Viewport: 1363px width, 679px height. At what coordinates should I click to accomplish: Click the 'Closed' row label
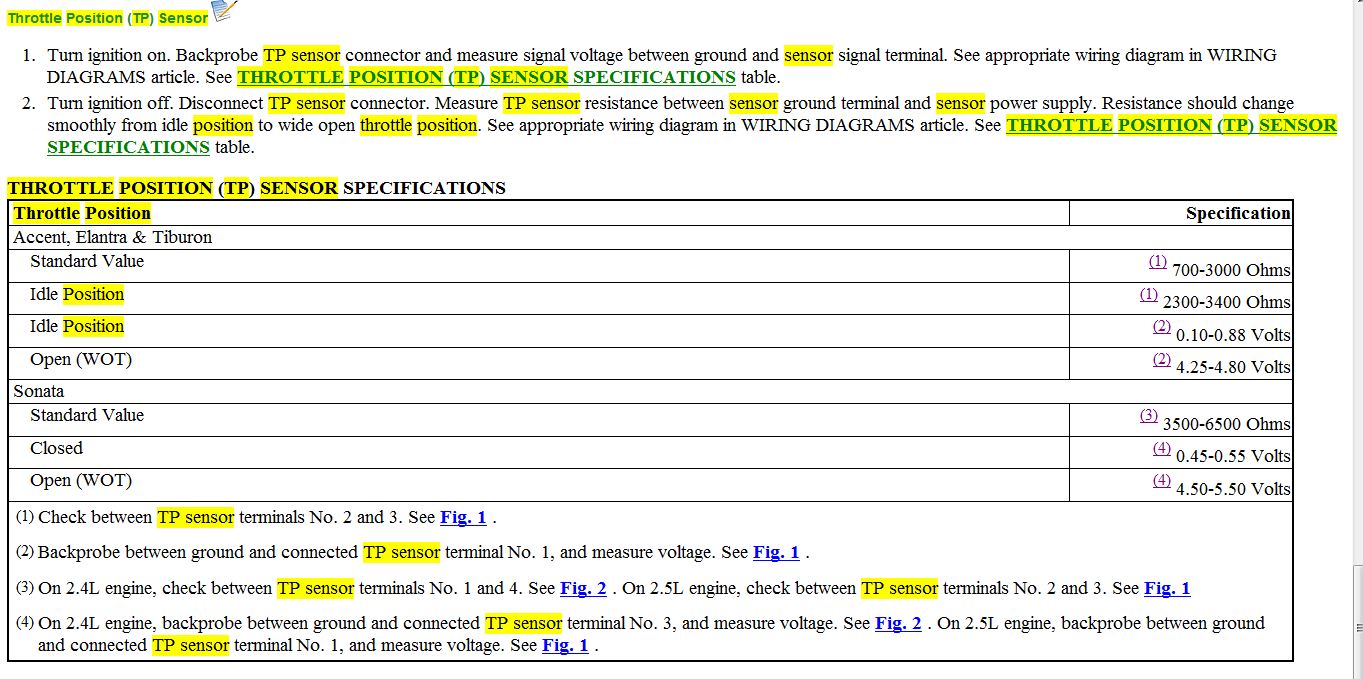[x=56, y=448]
